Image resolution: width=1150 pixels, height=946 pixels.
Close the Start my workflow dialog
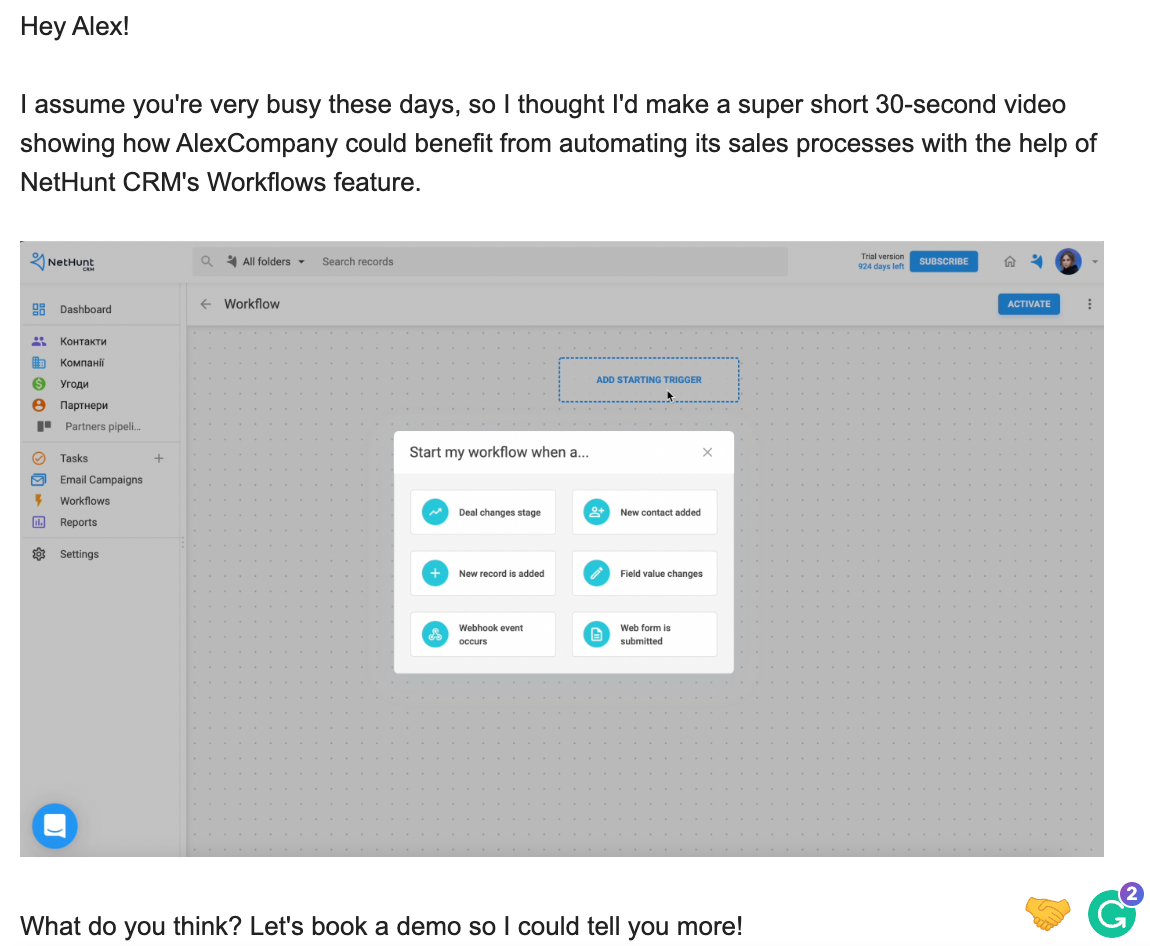click(x=707, y=452)
